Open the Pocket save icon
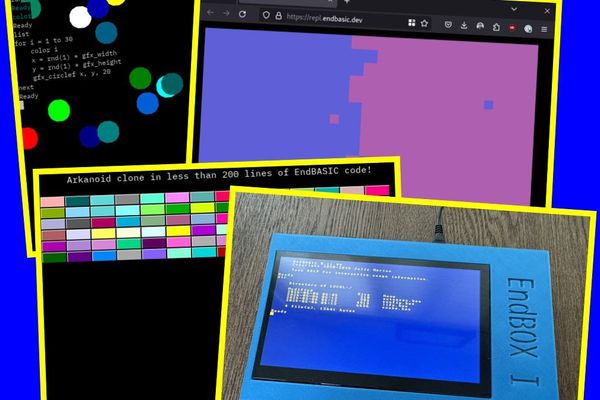This screenshot has width=600, height=400. tap(448, 25)
